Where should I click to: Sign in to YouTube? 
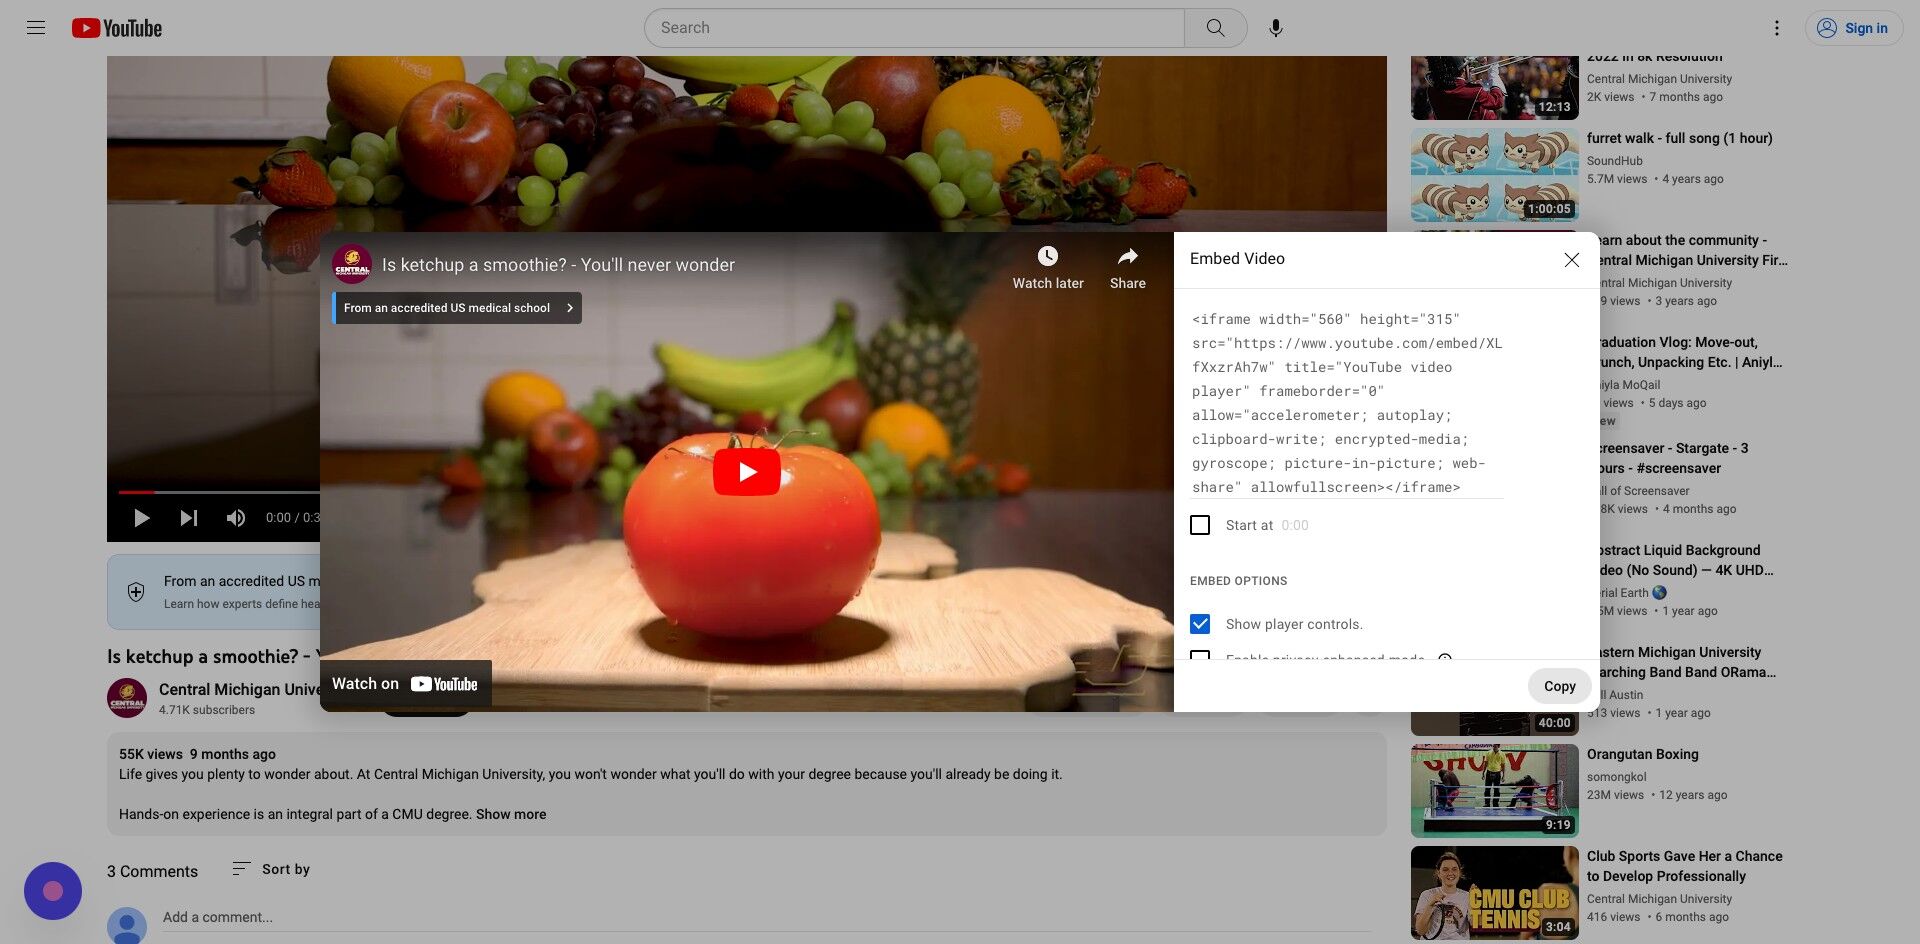click(1853, 28)
